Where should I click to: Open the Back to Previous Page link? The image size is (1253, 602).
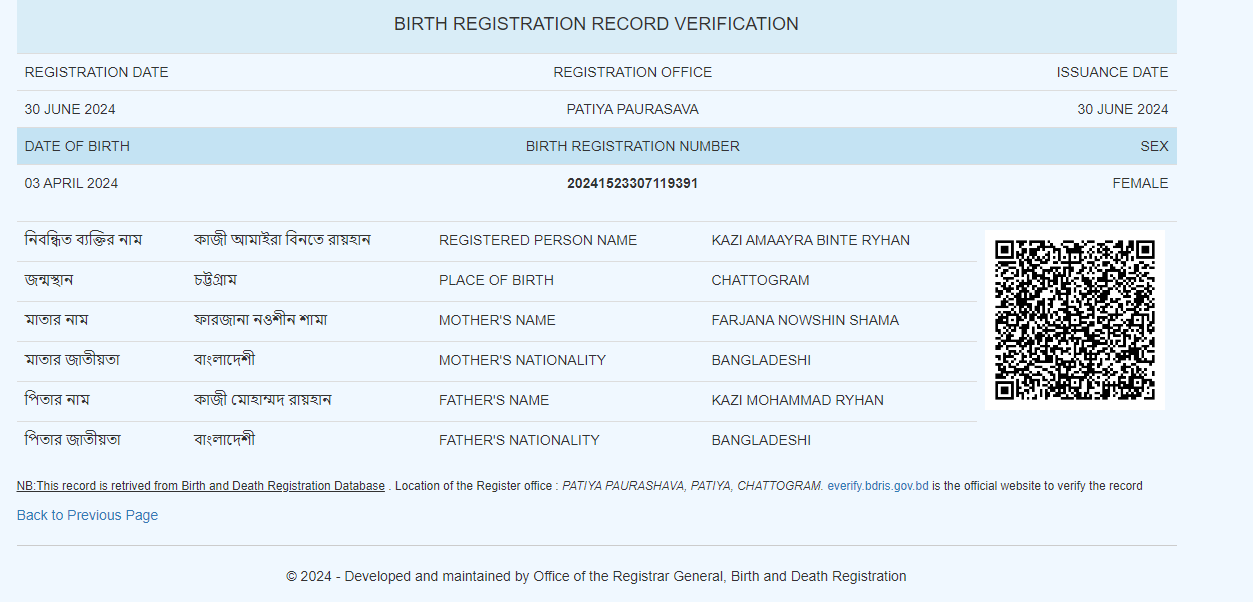(87, 515)
